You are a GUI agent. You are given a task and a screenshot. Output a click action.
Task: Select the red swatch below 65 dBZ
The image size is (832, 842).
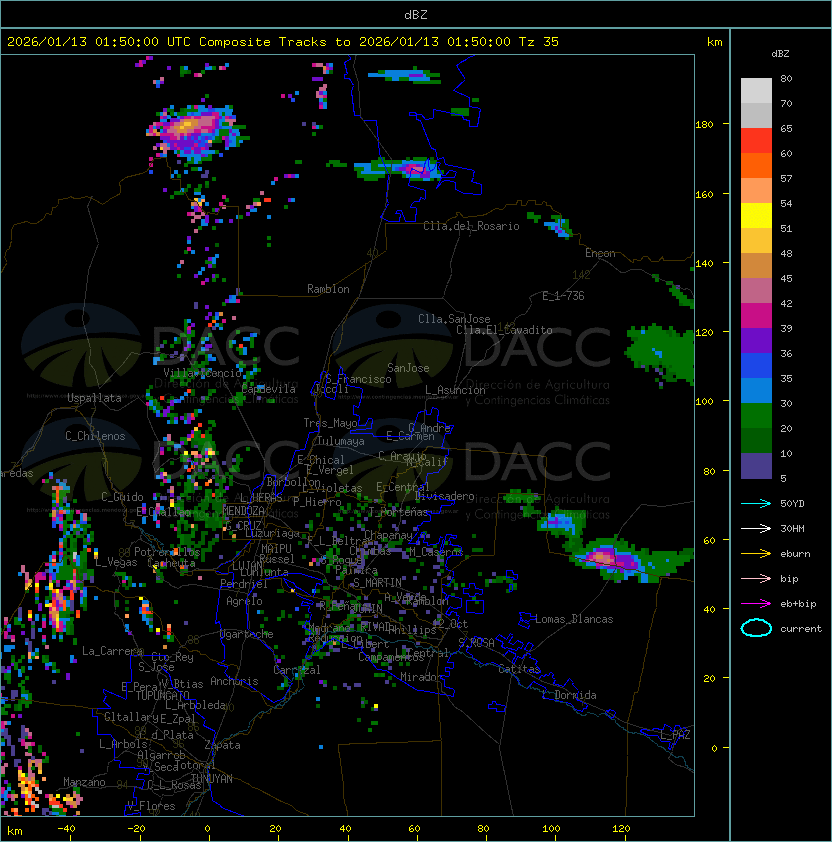(x=756, y=140)
